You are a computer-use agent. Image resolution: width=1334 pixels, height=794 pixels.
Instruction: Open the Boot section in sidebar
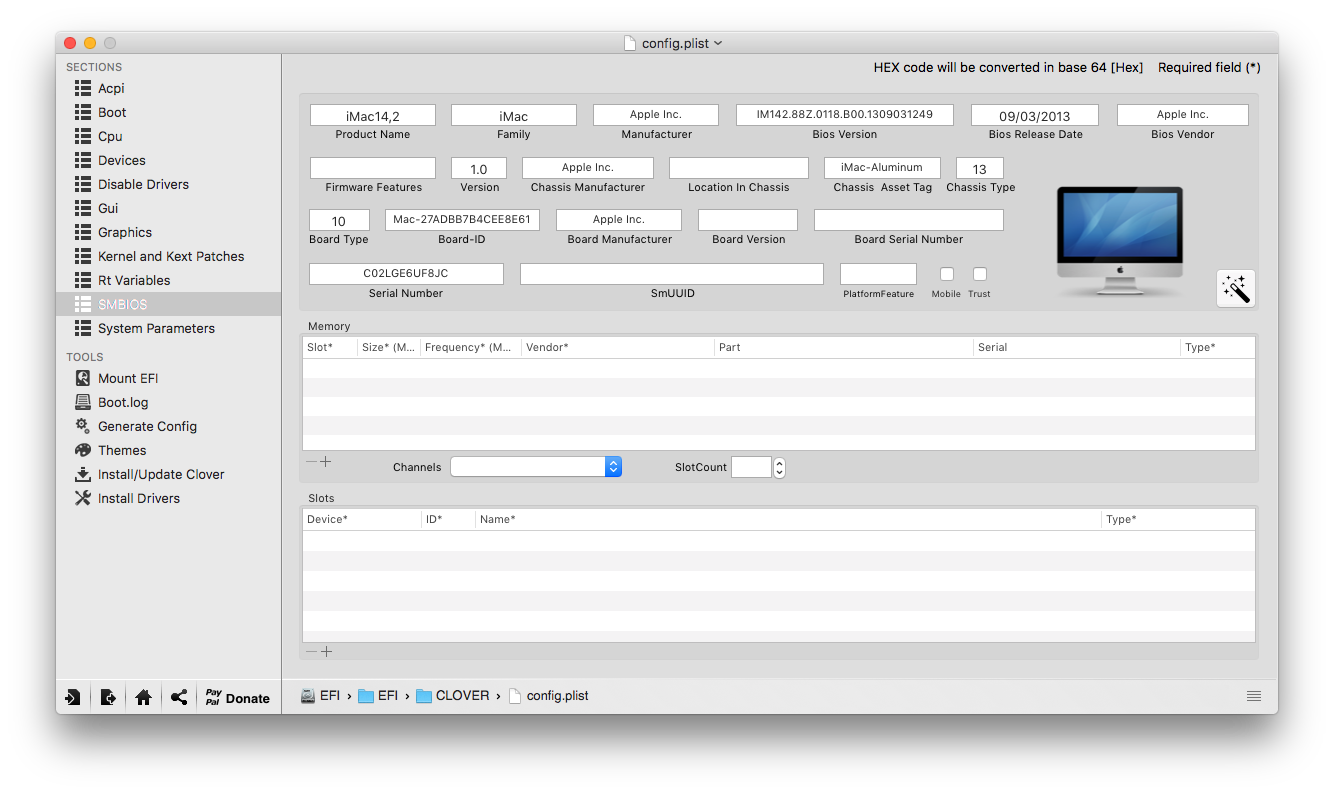(112, 112)
